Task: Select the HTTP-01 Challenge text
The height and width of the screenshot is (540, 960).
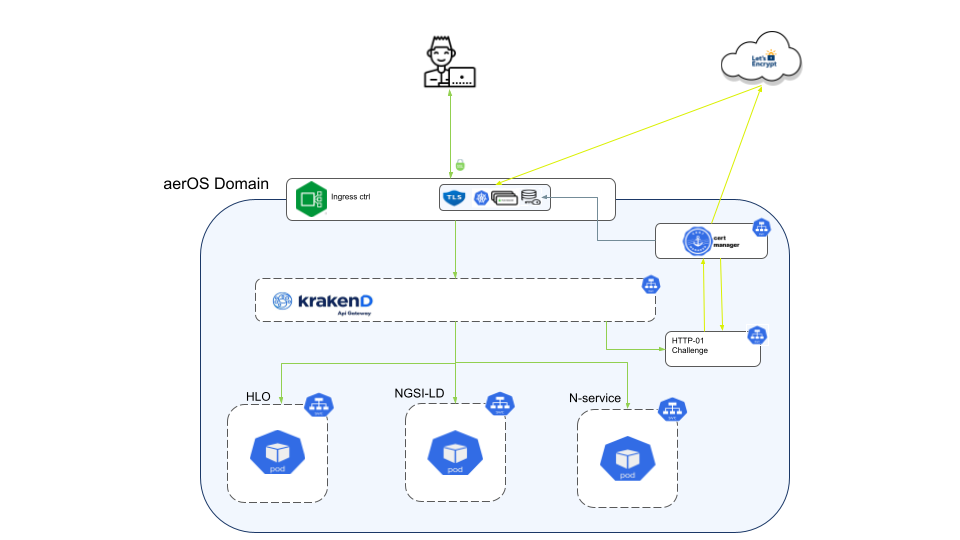Action: 689,345
